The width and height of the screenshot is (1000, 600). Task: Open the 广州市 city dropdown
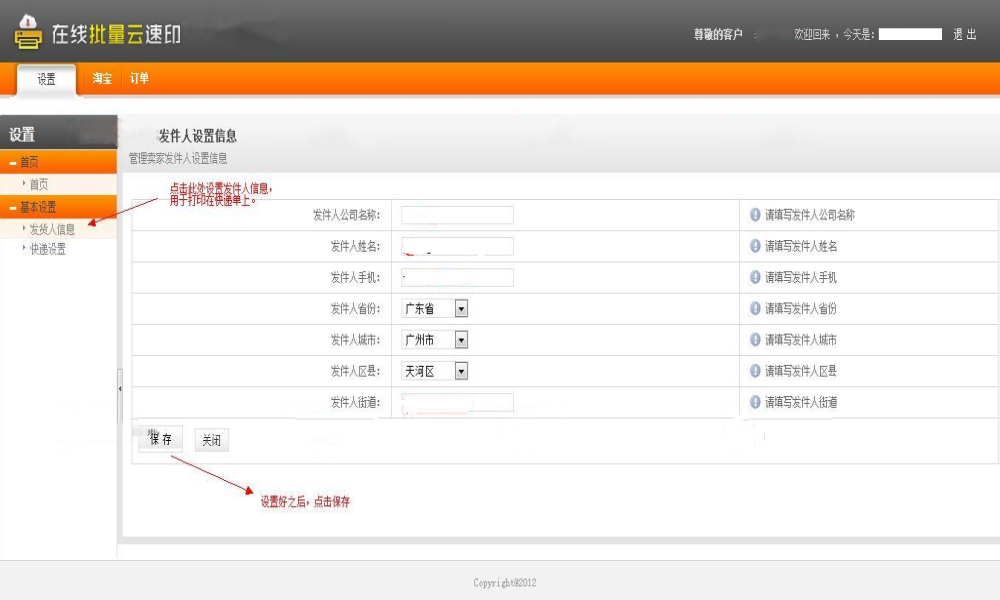tap(434, 340)
